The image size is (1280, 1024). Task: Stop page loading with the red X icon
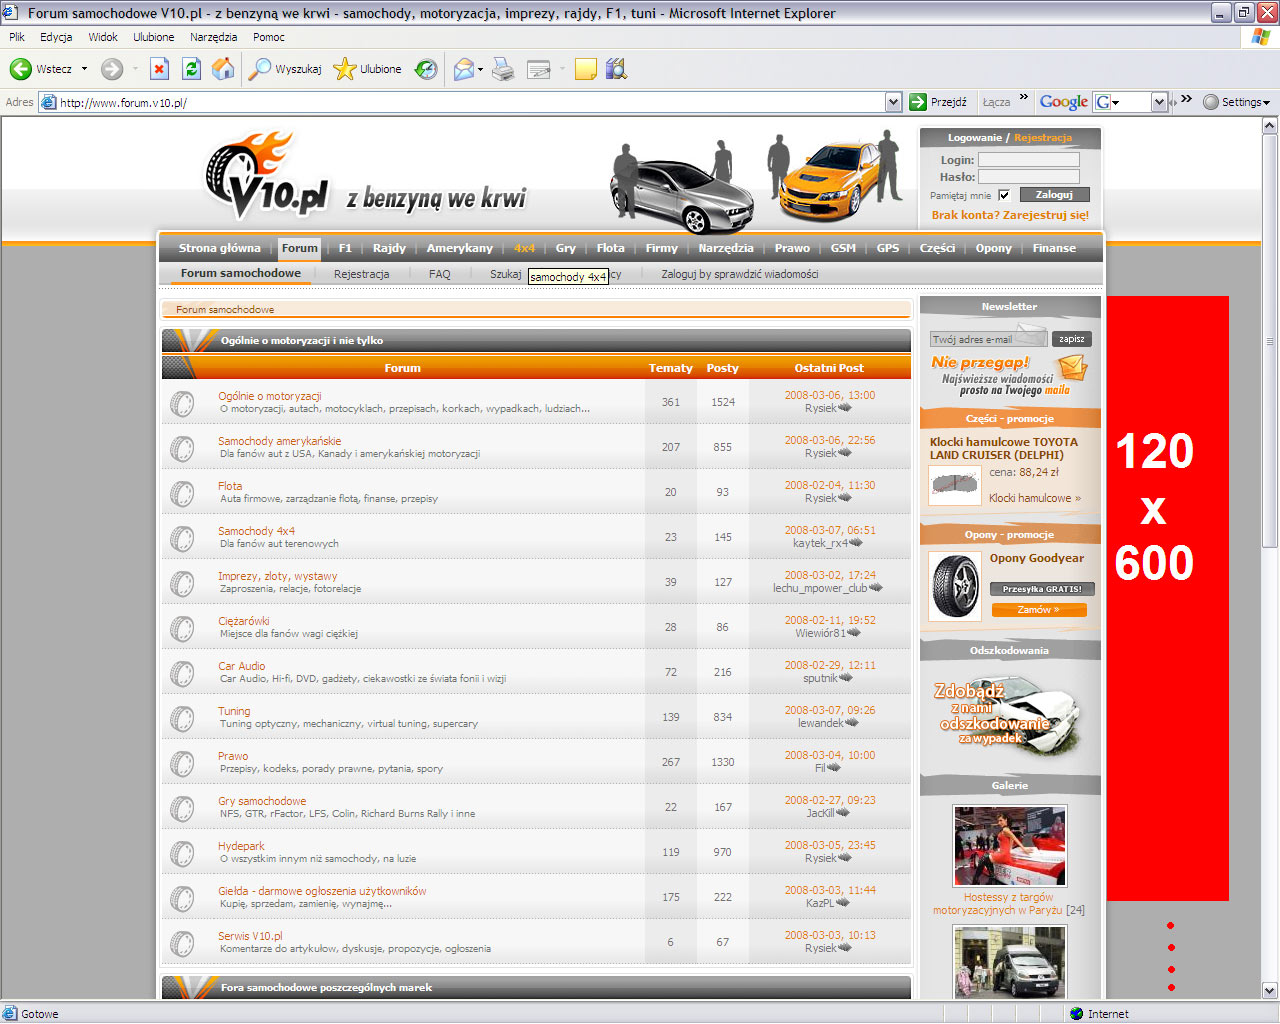coord(159,69)
